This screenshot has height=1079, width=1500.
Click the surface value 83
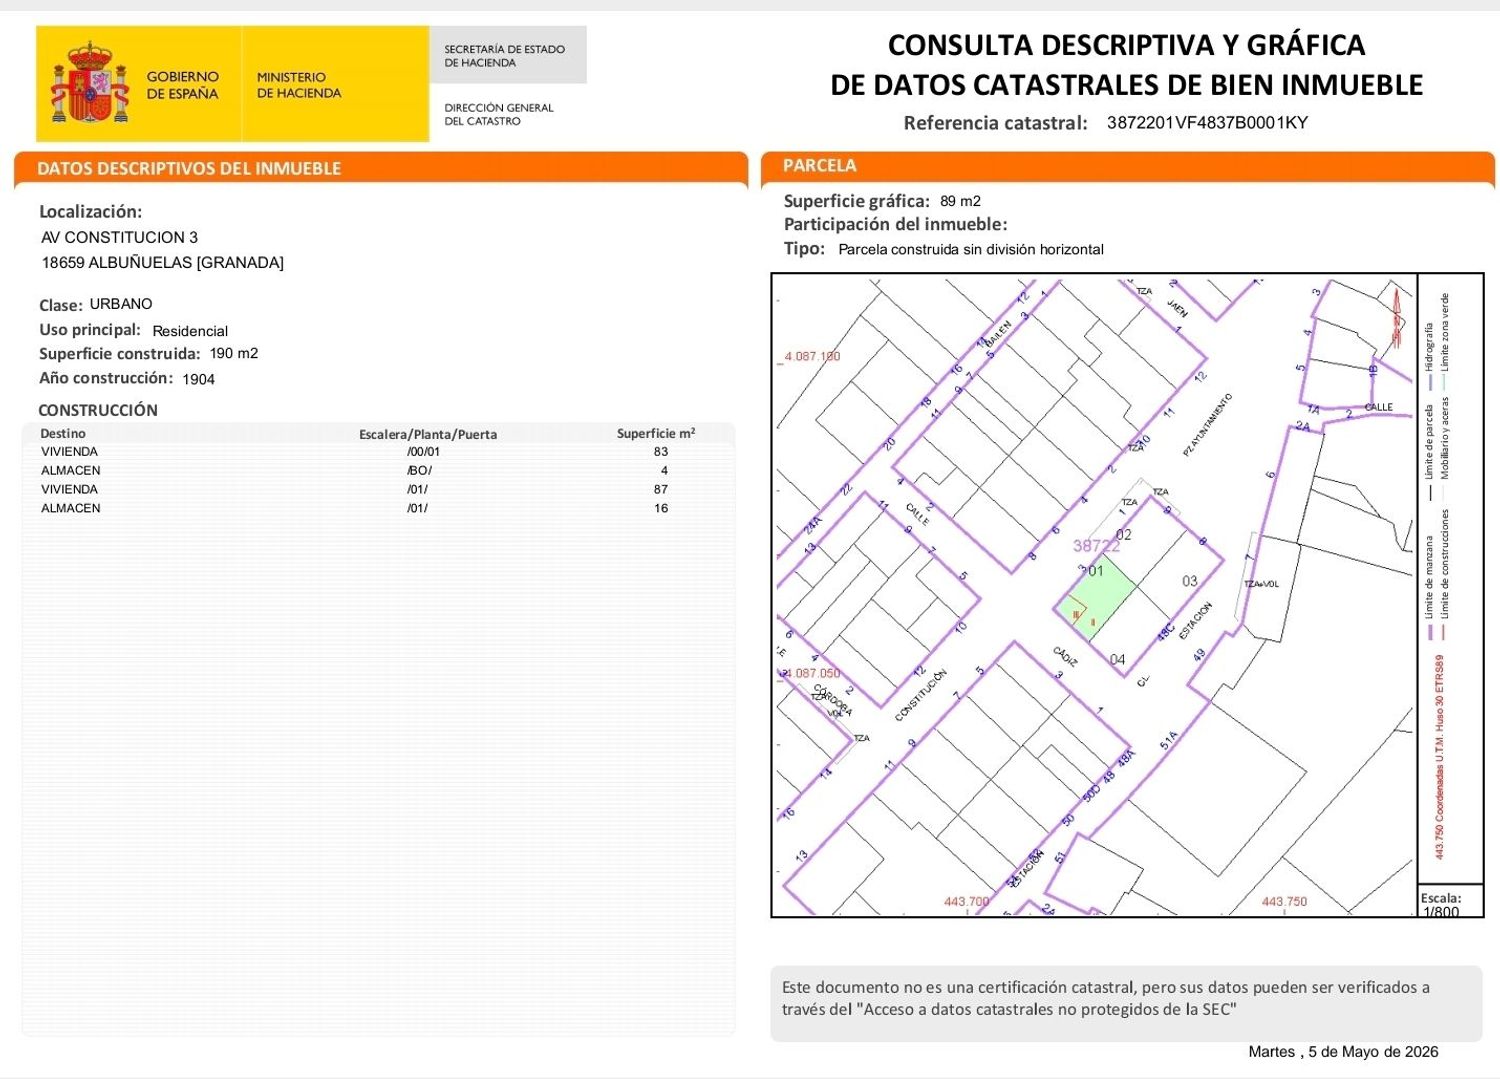pos(661,452)
